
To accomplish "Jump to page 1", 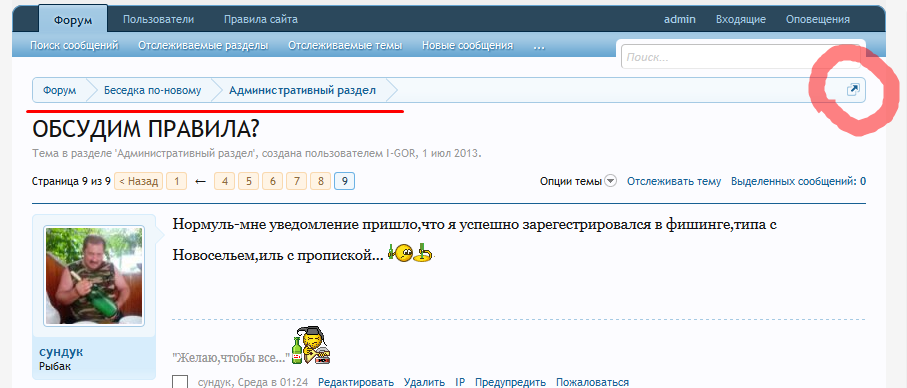I will click(x=176, y=182).
